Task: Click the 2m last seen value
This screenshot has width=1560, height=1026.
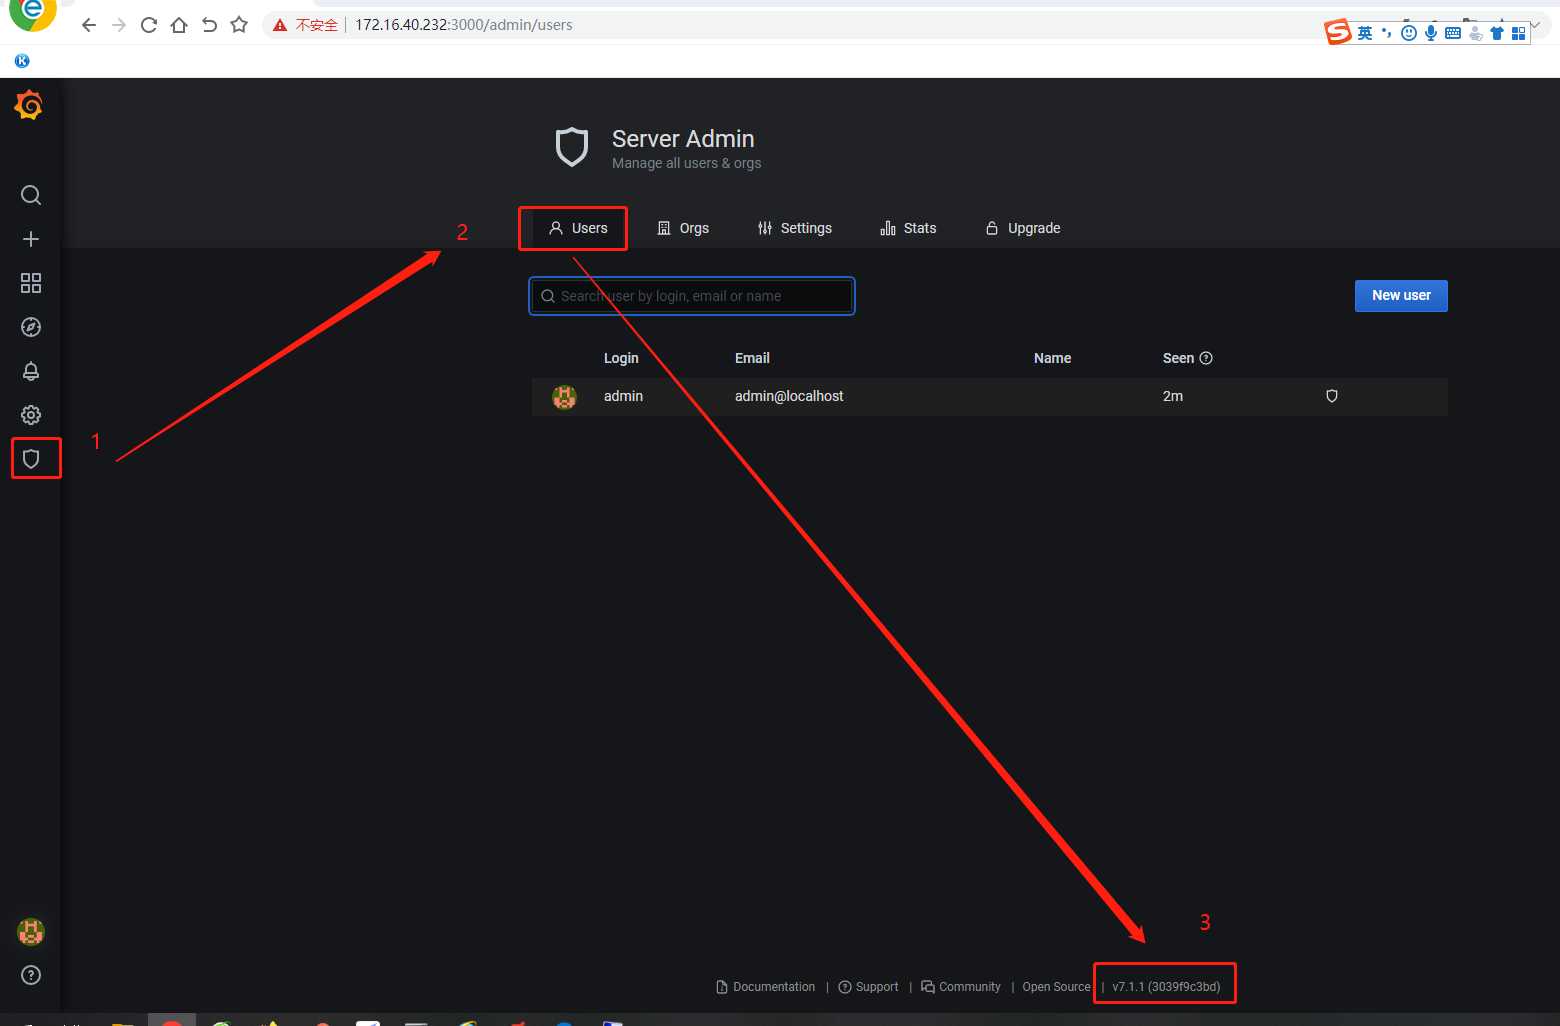Action: coord(1173,396)
